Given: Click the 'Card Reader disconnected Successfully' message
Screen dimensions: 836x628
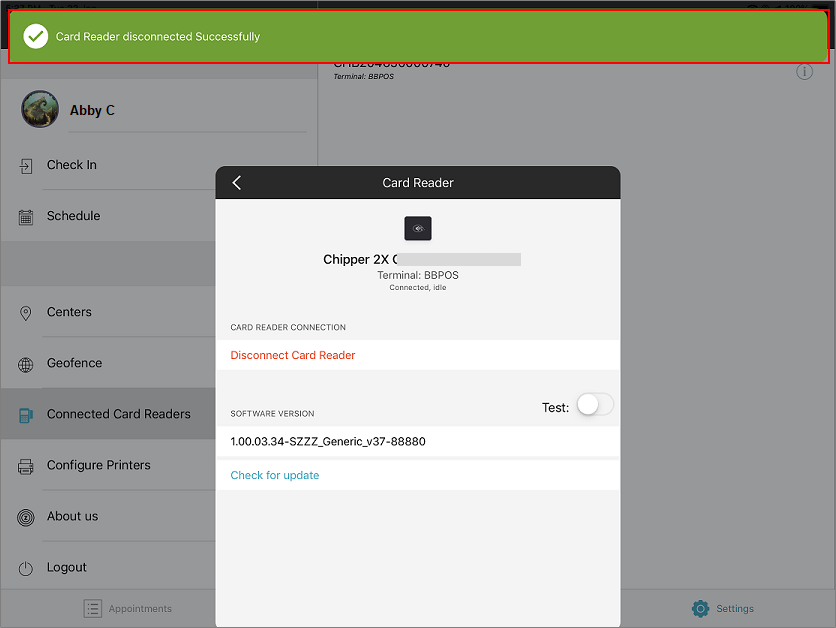Looking at the screenshot, I should [158, 37].
